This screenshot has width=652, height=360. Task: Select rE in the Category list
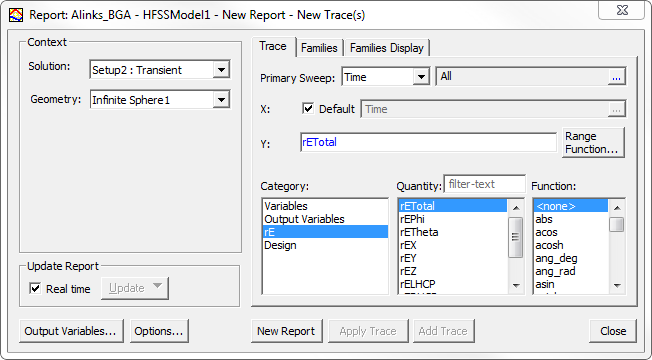[326, 232]
